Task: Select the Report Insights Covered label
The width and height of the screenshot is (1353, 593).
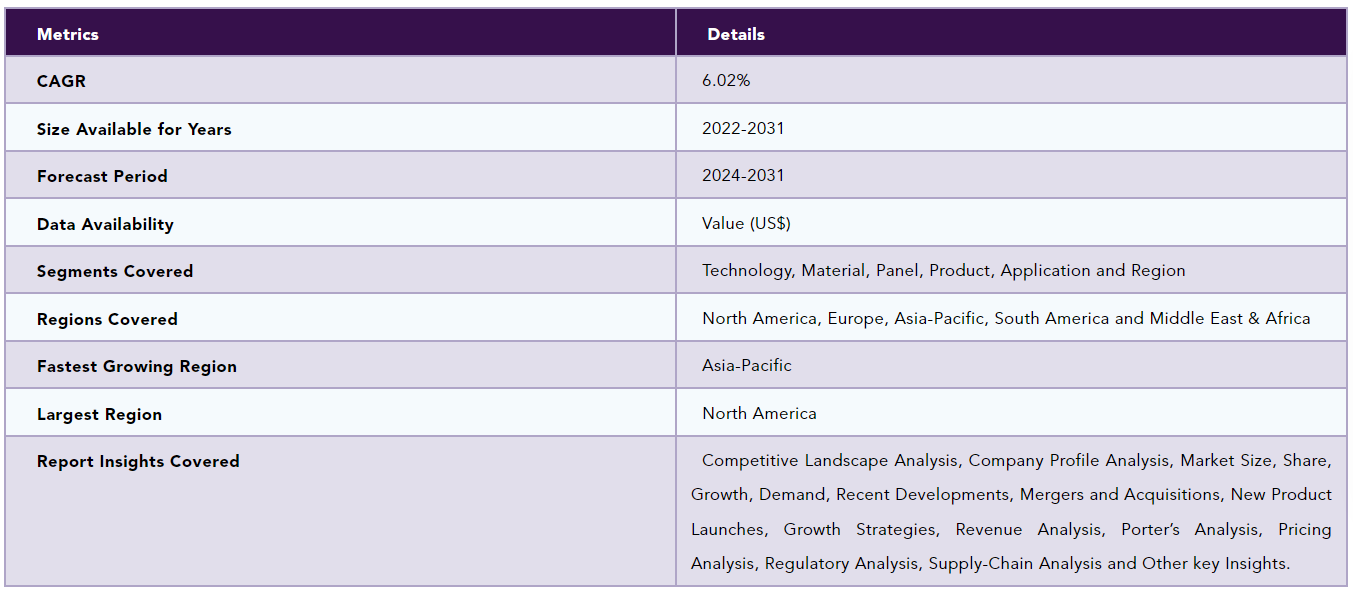Action: click(138, 461)
